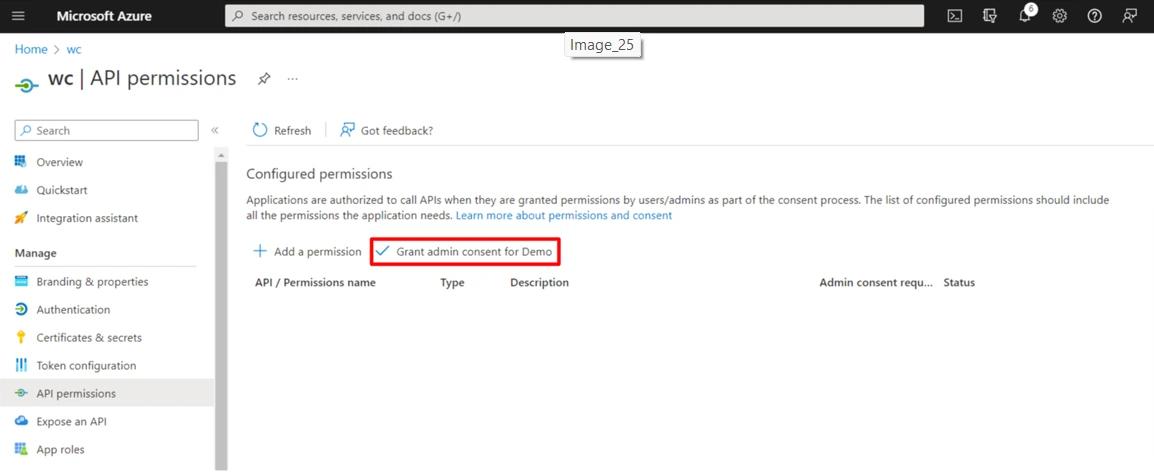Open the Authentication section
This screenshot has height=474, width=1154.
tap(73, 309)
